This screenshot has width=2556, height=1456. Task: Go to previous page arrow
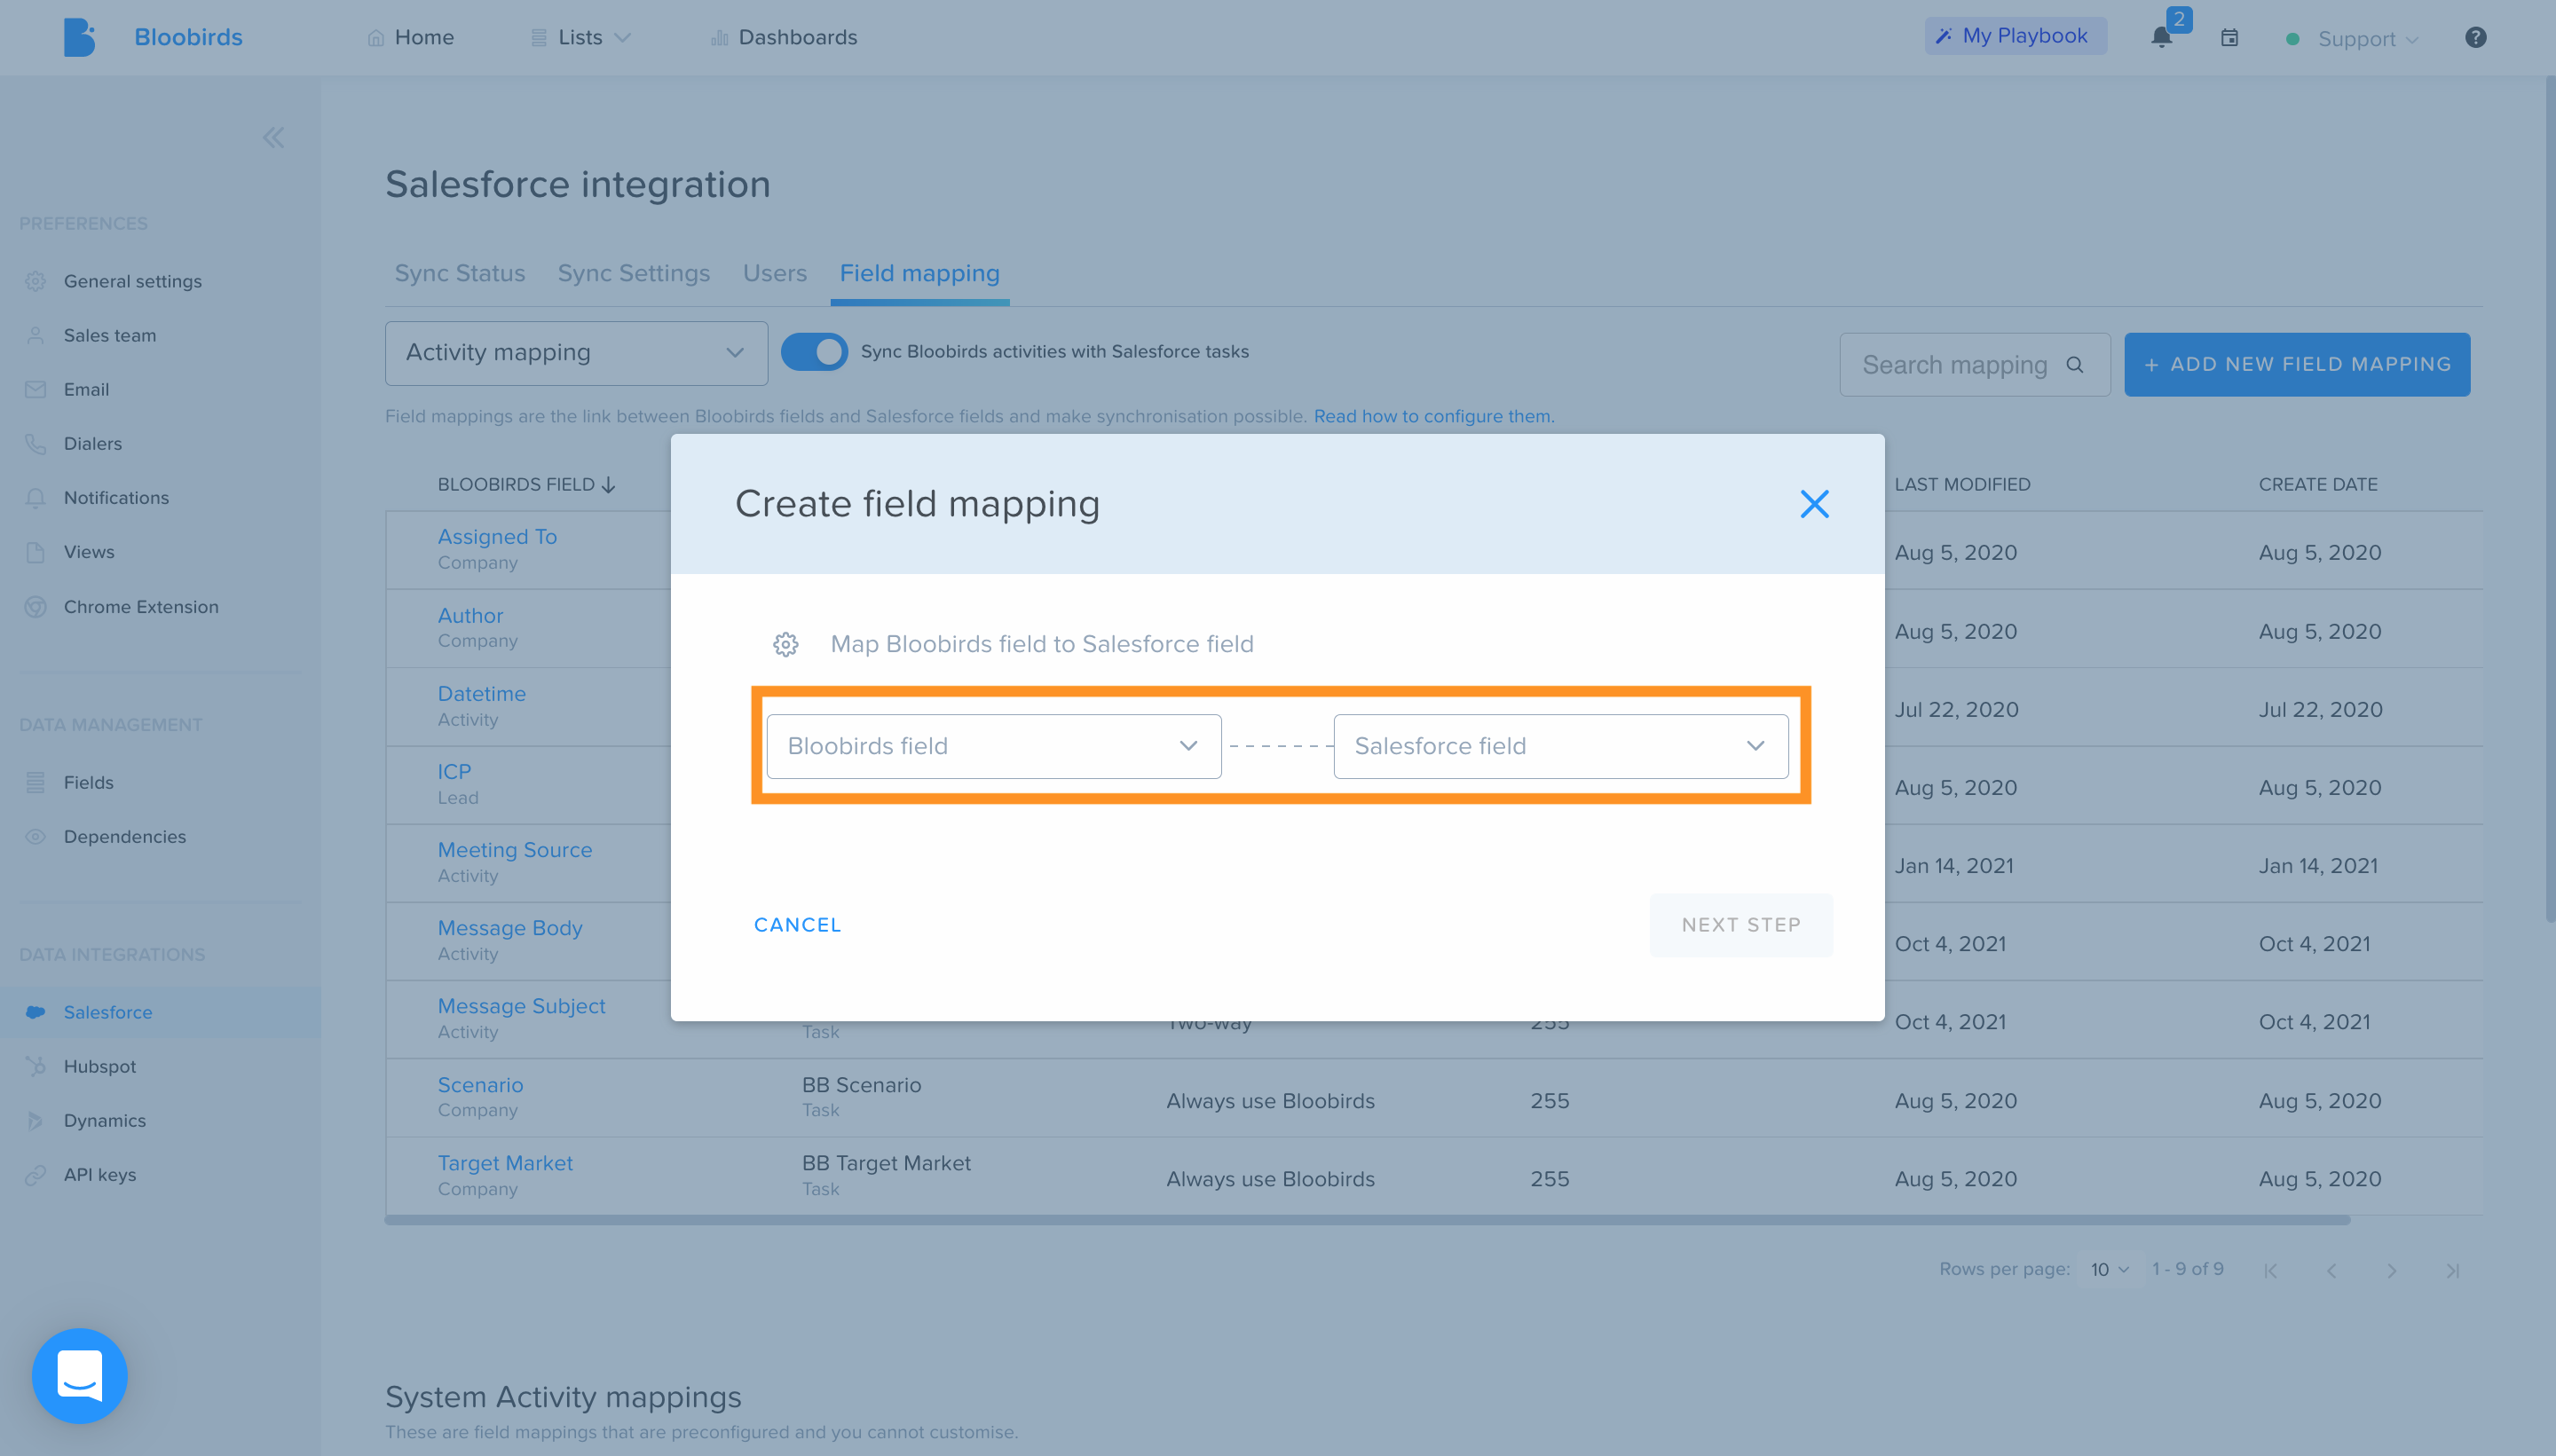[2331, 1271]
